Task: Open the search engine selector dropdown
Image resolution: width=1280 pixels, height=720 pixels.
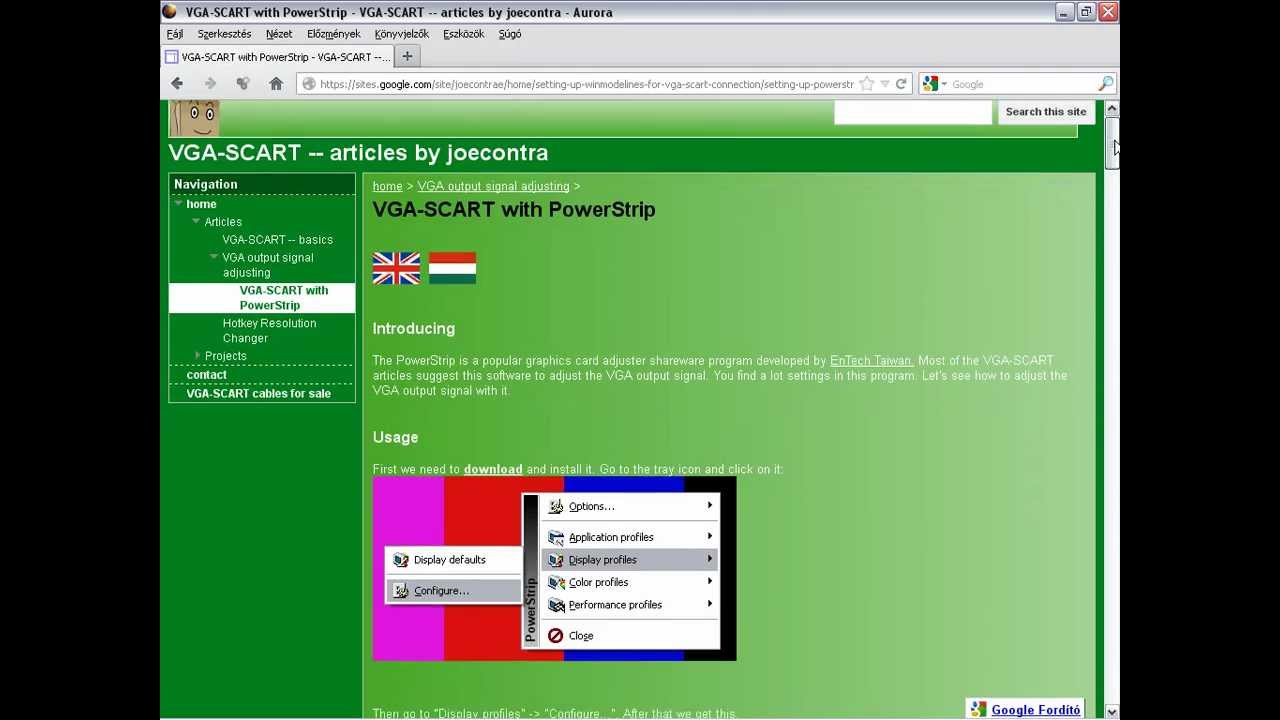Action: click(943, 84)
